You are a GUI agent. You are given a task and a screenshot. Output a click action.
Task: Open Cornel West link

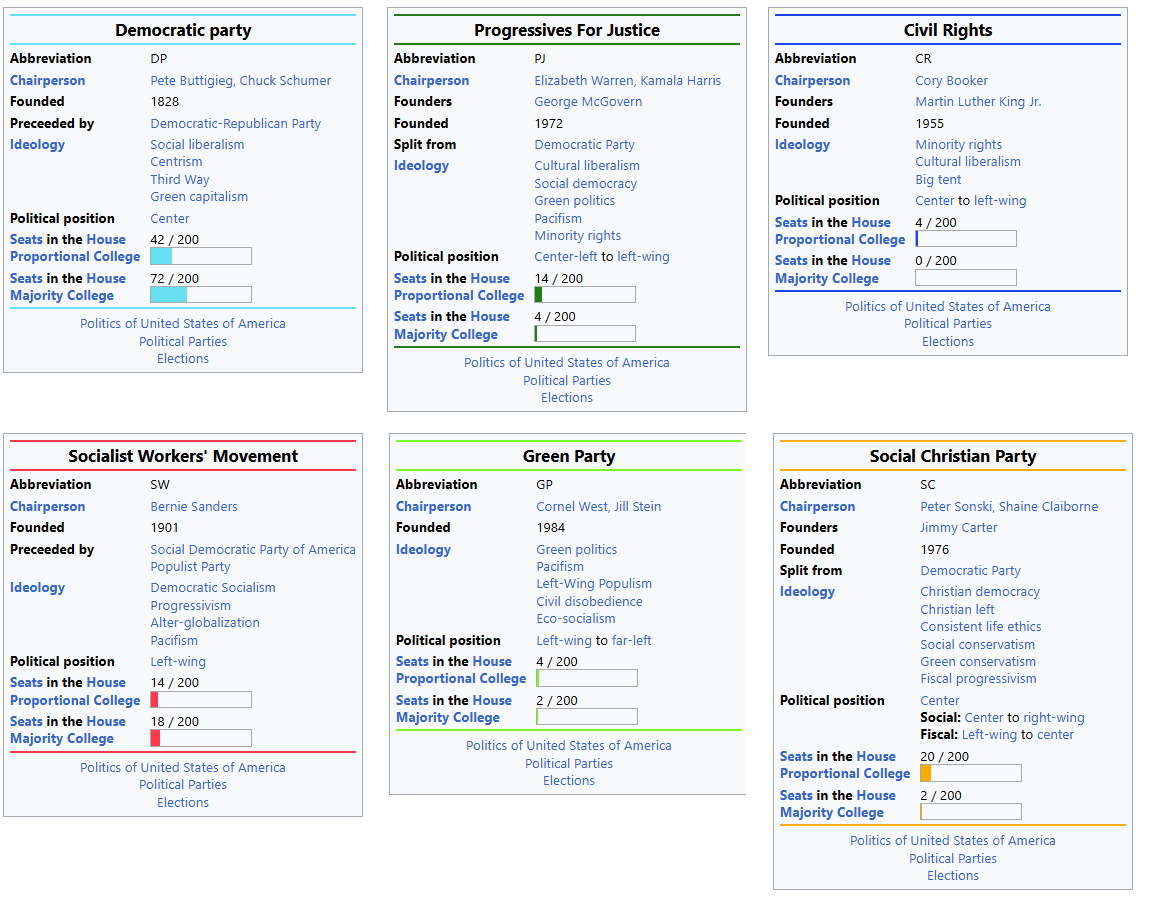tap(572, 507)
